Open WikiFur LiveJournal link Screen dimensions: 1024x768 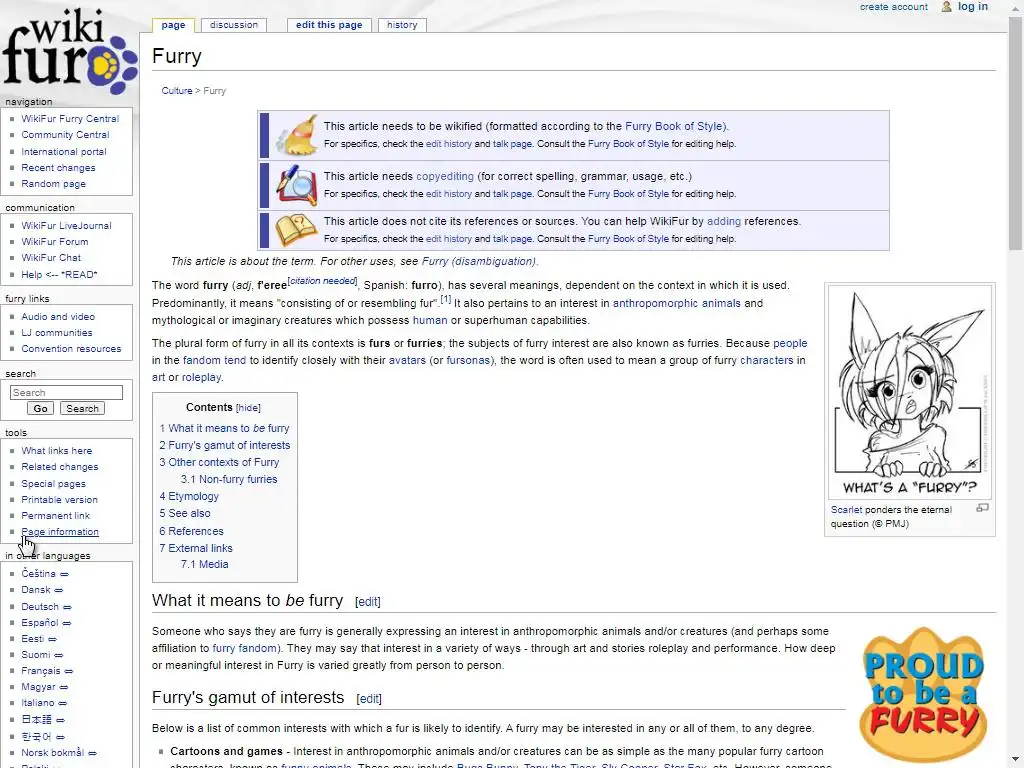66,225
